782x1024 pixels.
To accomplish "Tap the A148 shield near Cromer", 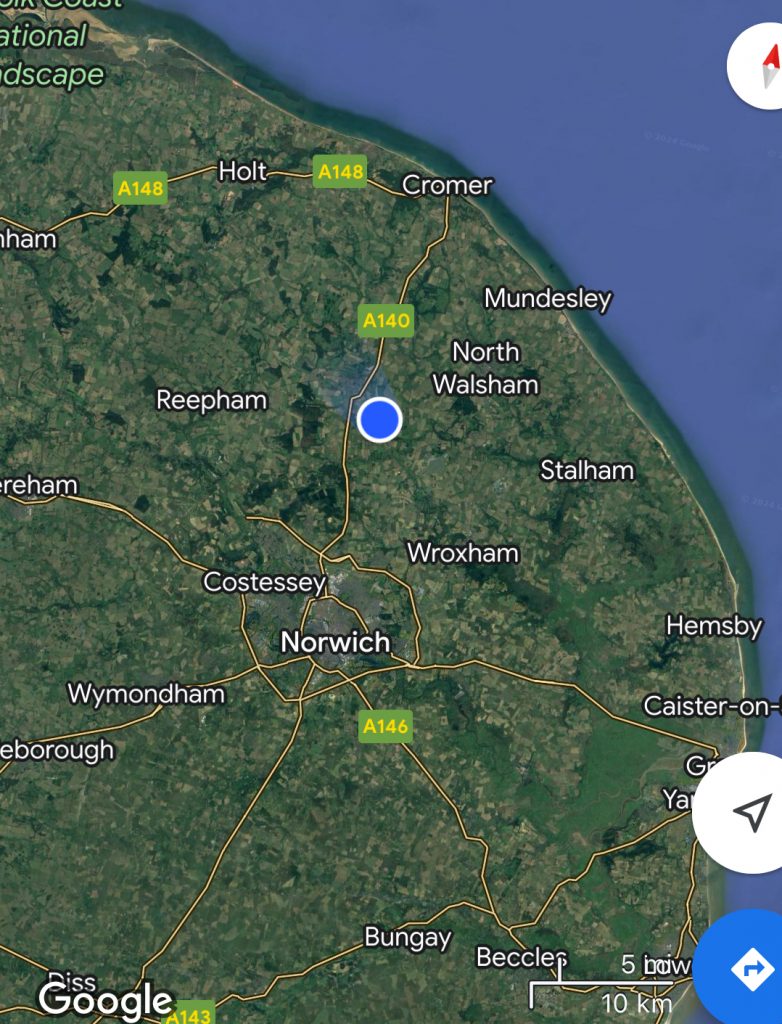I will pyautogui.click(x=340, y=172).
